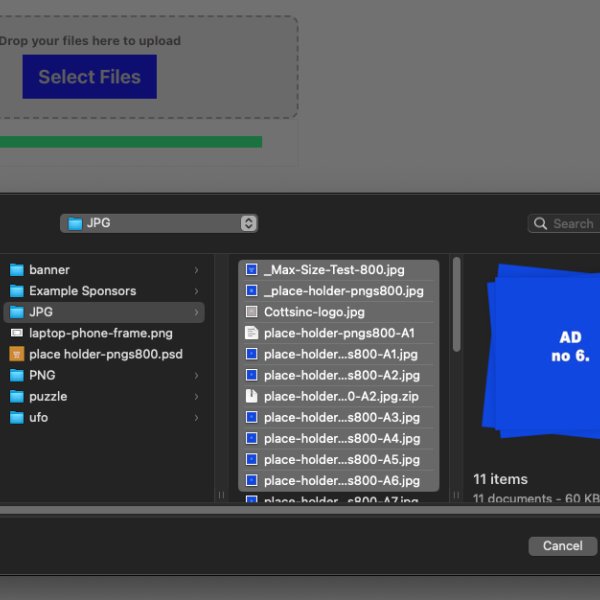
Task: Click the search magnifier icon
Action: coord(541,224)
